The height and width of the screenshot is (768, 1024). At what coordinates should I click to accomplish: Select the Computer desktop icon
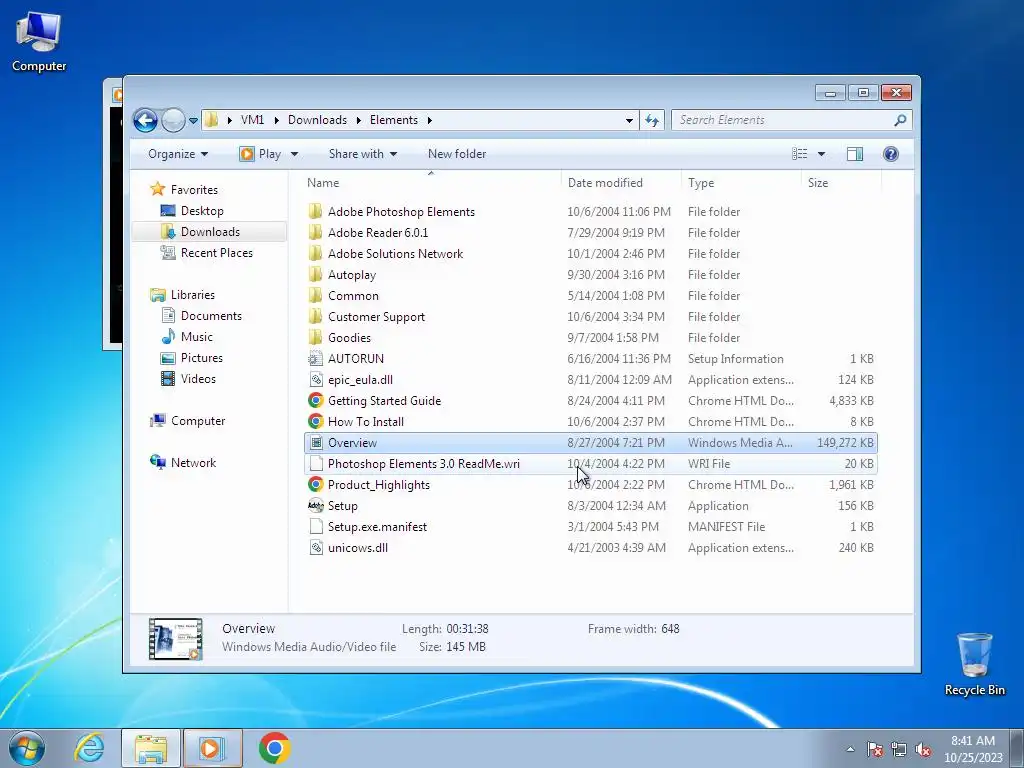(x=39, y=42)
